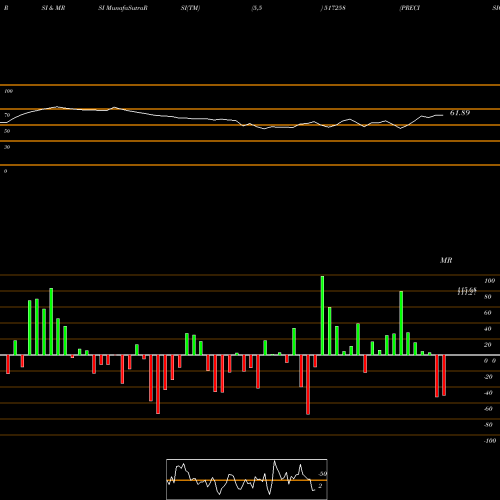Click the -20 label on MR axis

tap(488, 377)
